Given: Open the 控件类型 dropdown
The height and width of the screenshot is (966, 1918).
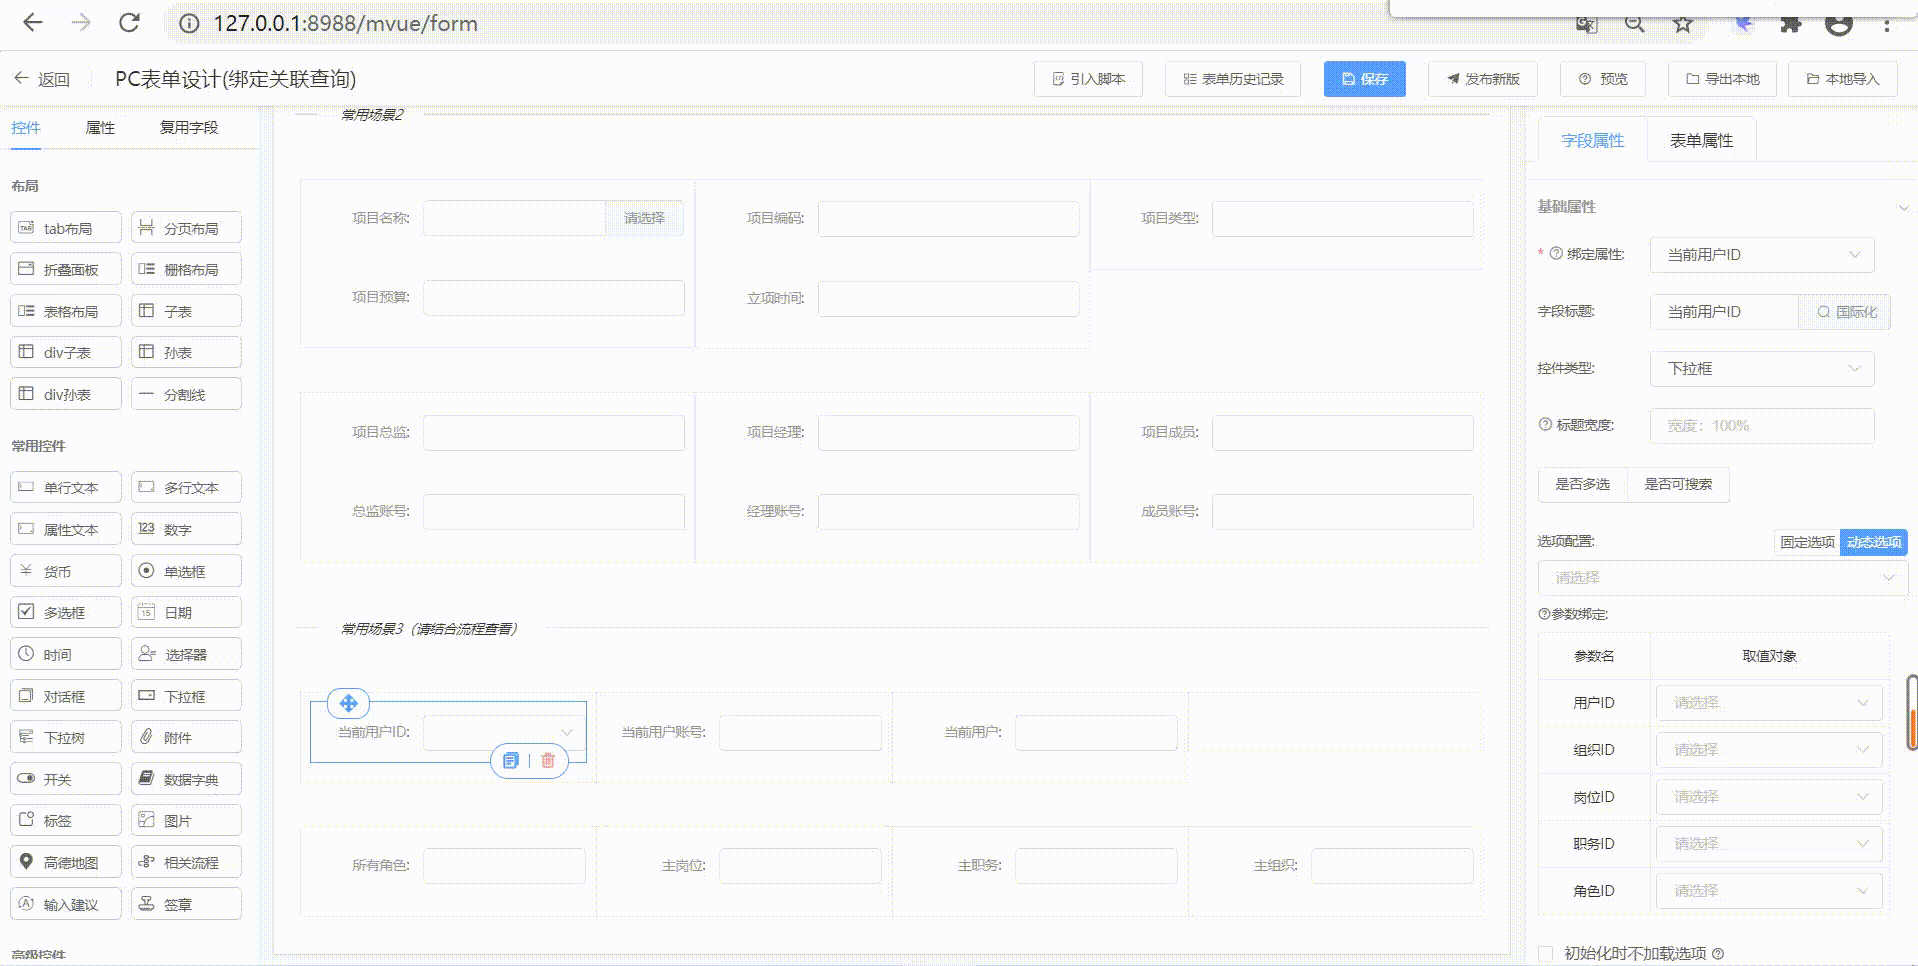Looking at the screenshot, I should [1761, 369].
